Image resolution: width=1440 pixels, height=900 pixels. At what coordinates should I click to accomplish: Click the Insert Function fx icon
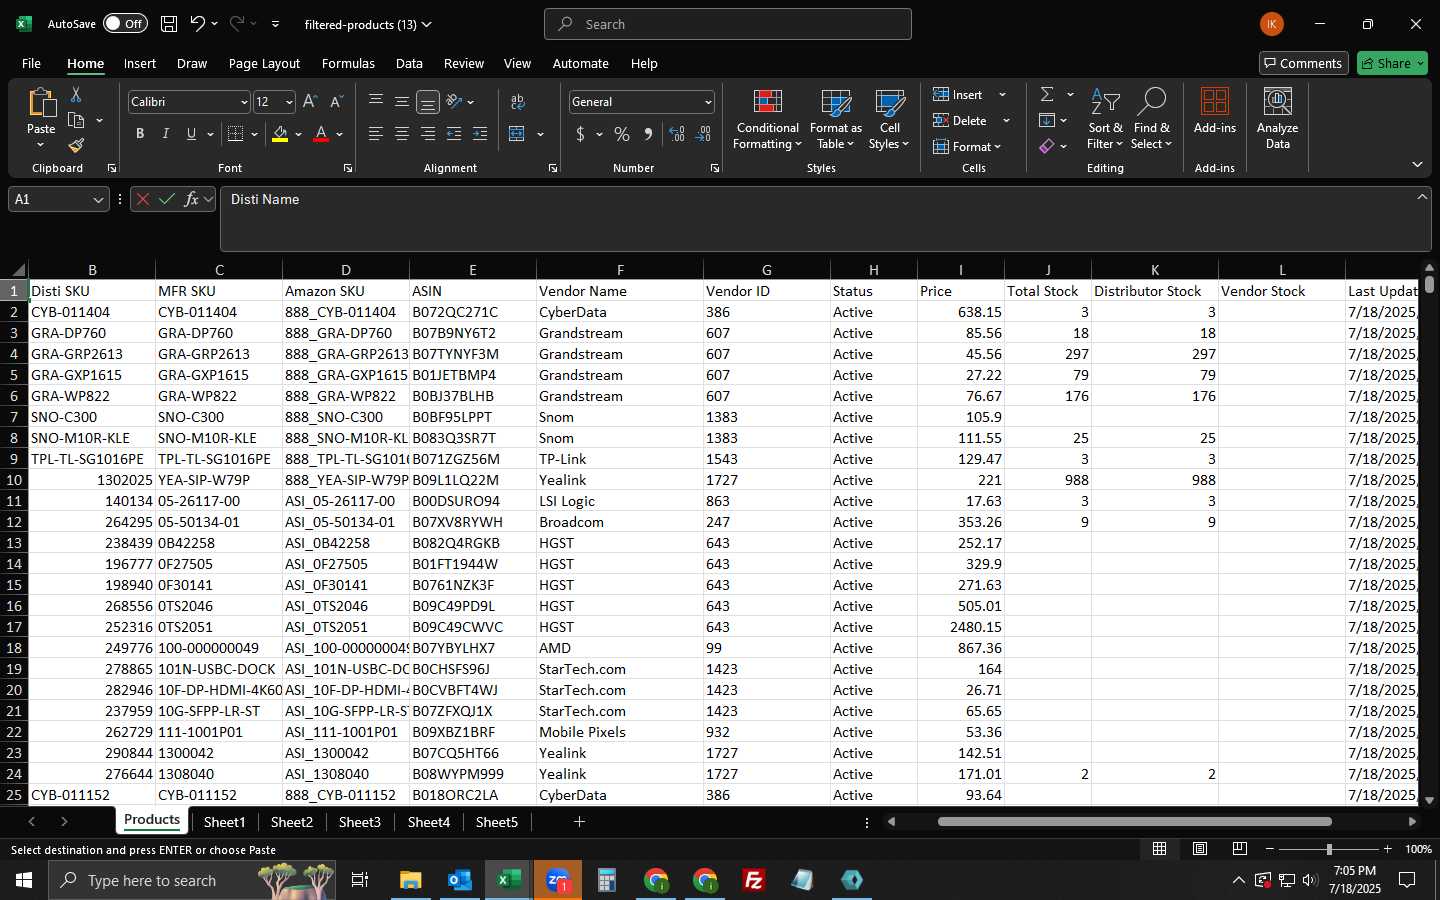pos(192,199)
